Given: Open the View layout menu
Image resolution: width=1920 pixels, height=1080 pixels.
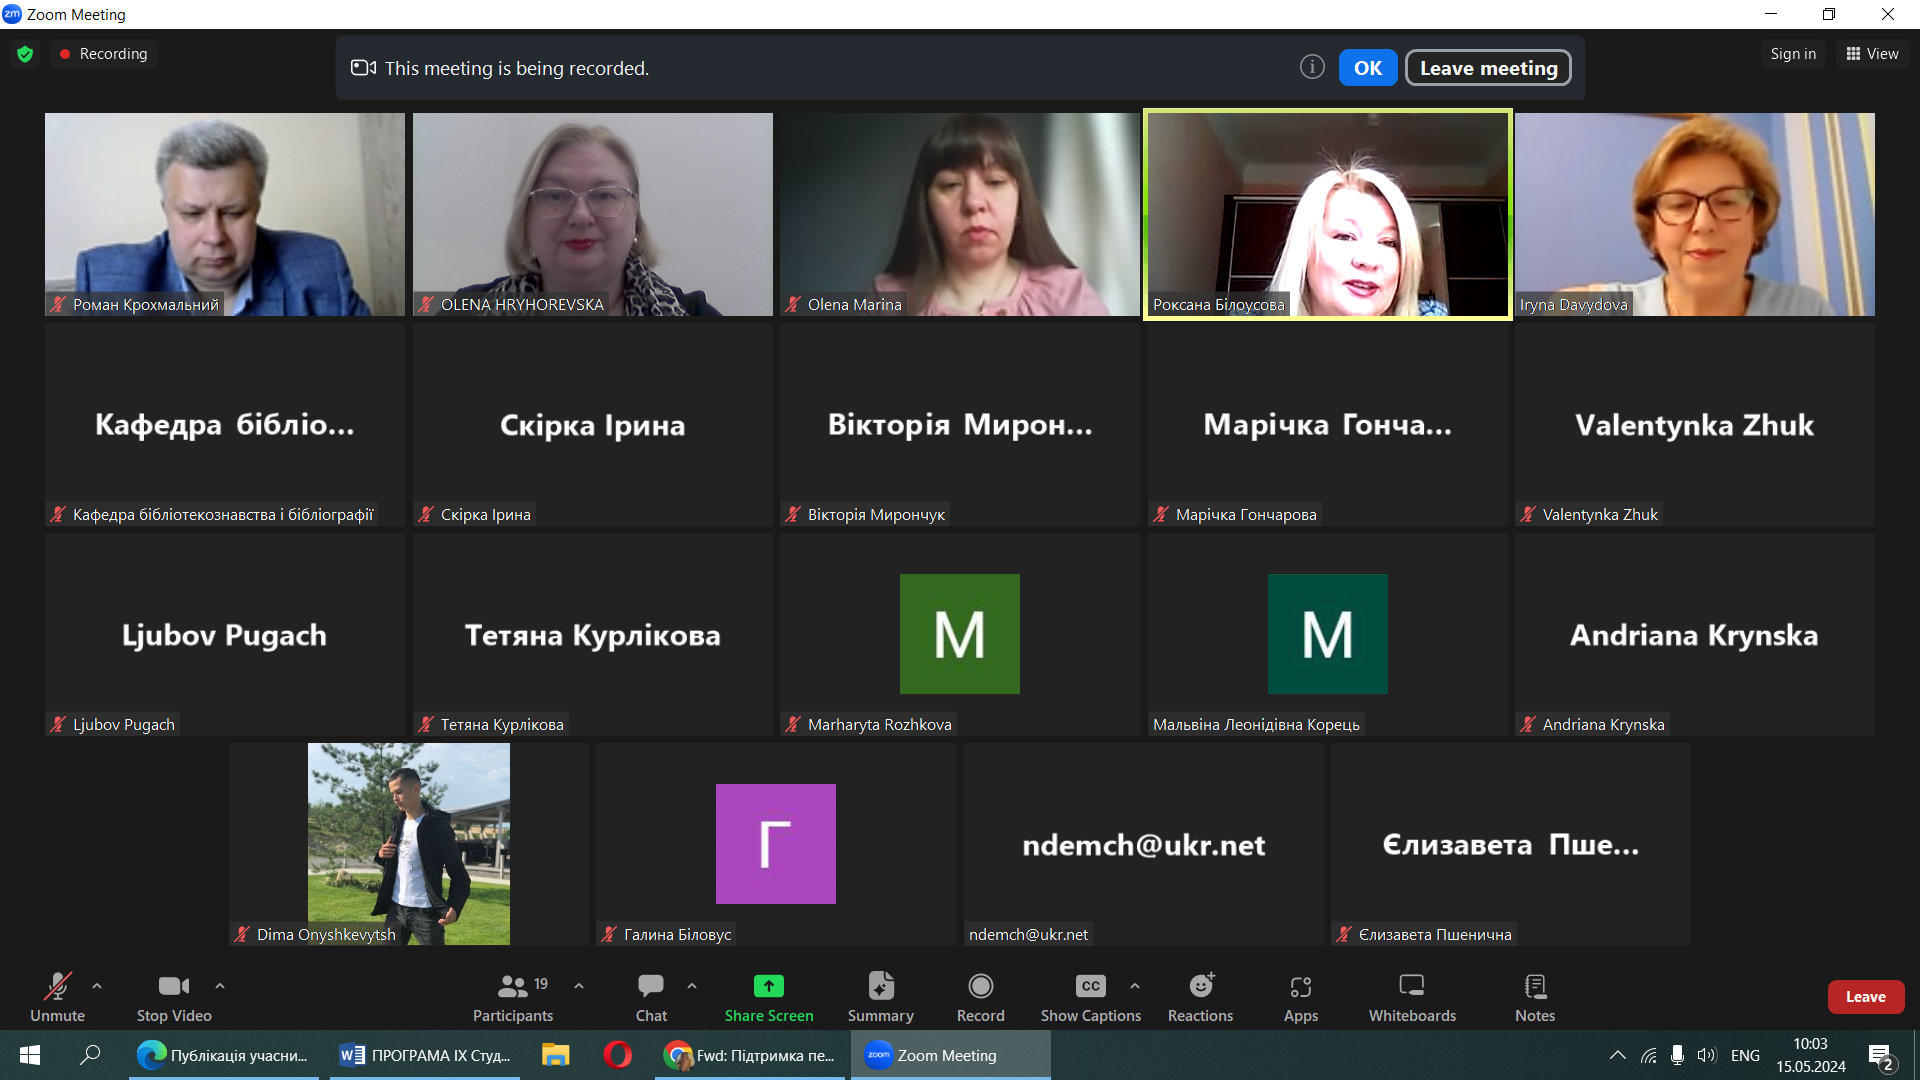Looking at the screenshot, I should [1872, 54].
